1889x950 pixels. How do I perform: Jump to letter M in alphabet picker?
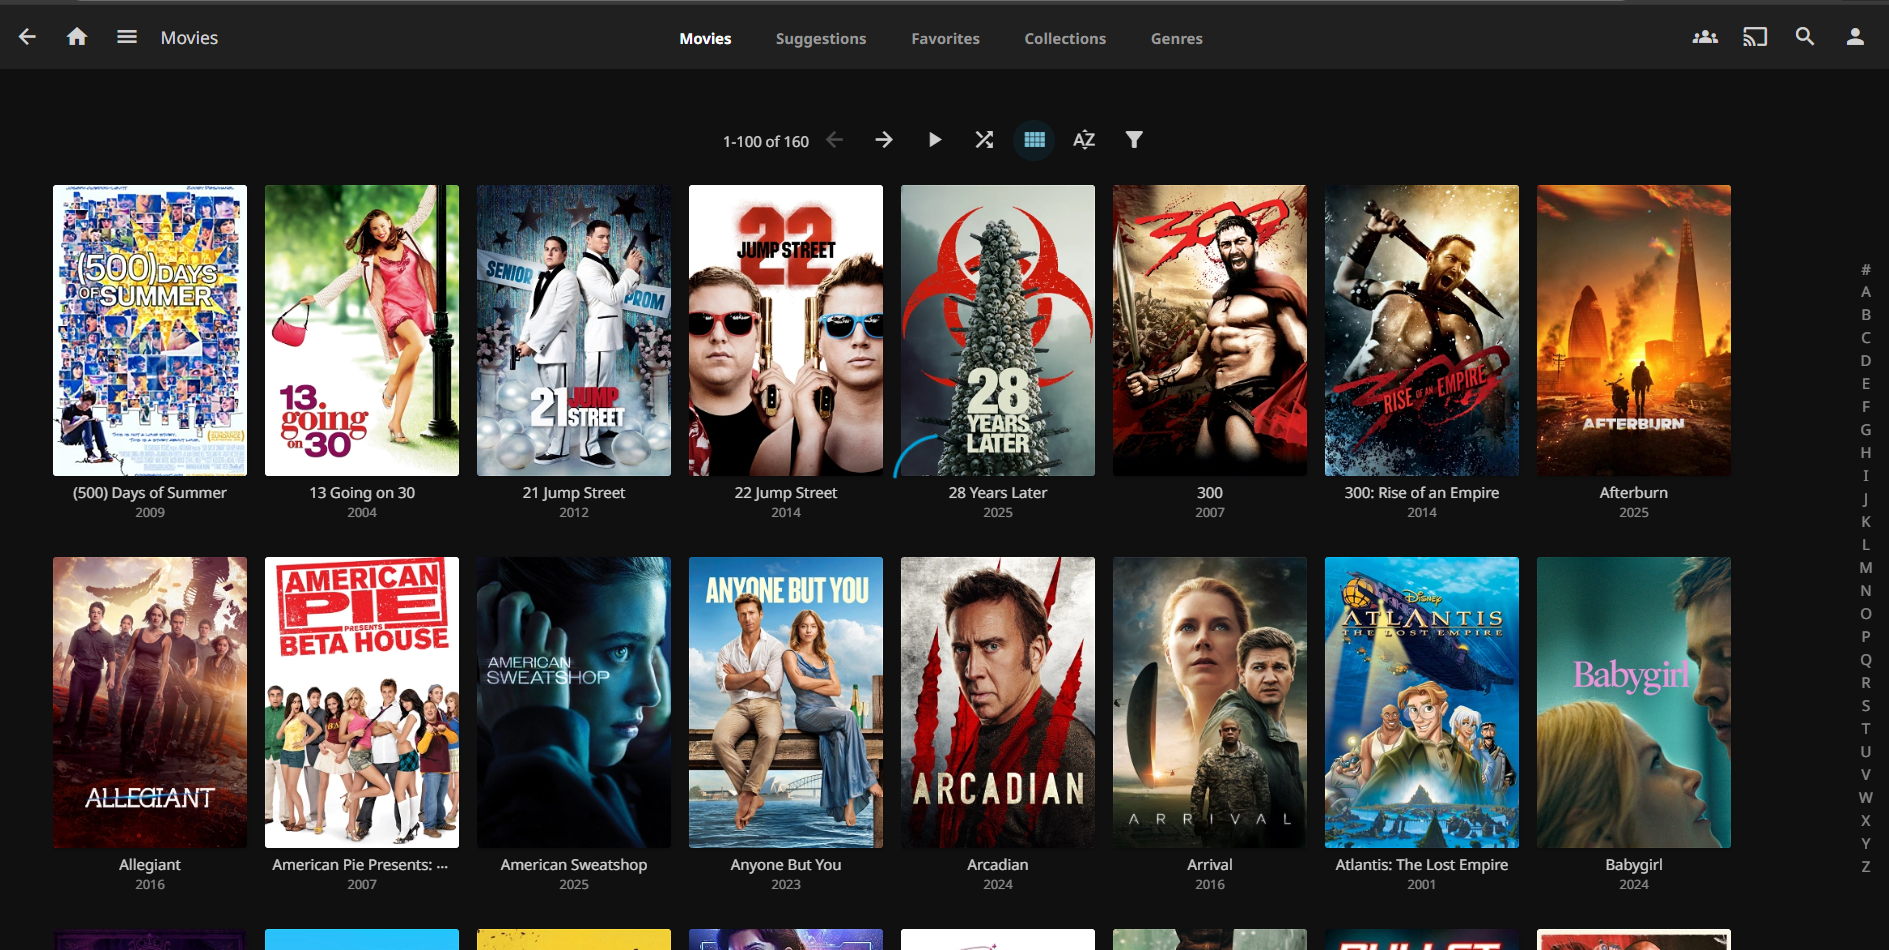[x=1865, y=568]
